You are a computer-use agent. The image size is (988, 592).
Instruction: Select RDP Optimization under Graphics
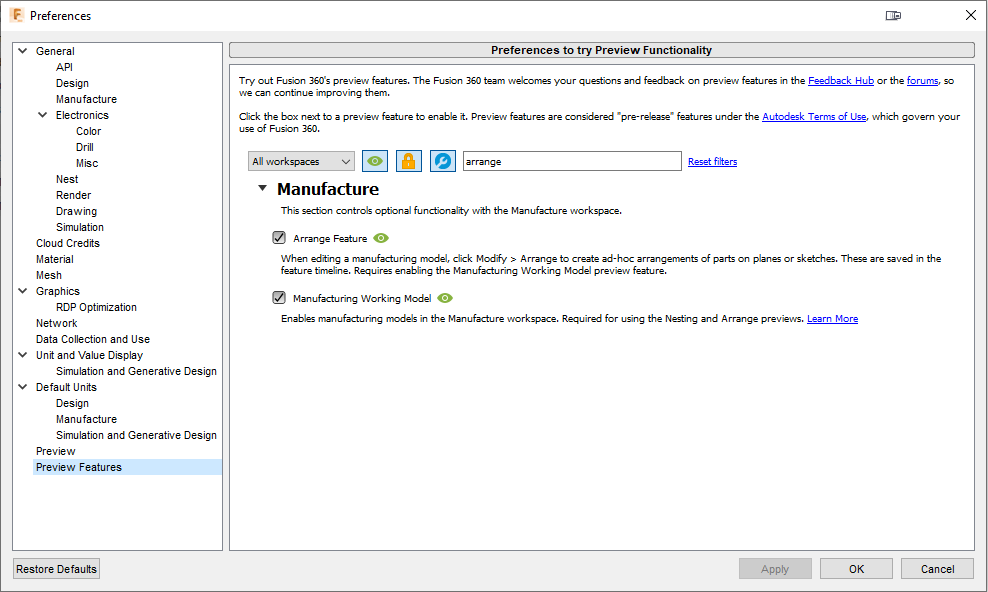pos(96,307)
